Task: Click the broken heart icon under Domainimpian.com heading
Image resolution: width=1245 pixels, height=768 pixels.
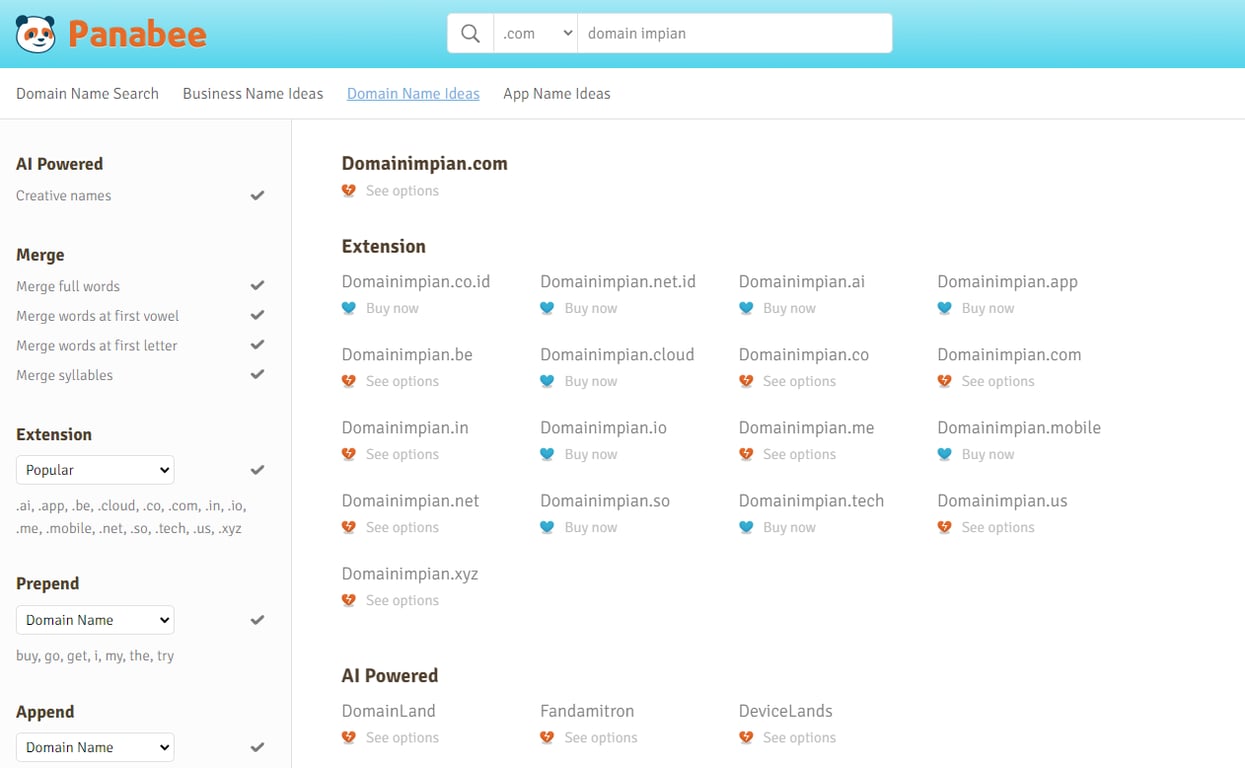Action: 349,191
